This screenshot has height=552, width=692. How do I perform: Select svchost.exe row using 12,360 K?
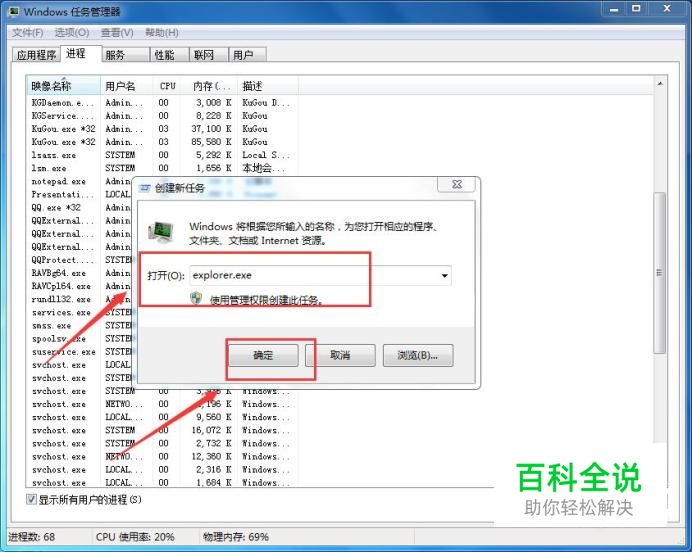tap(161, 457)
